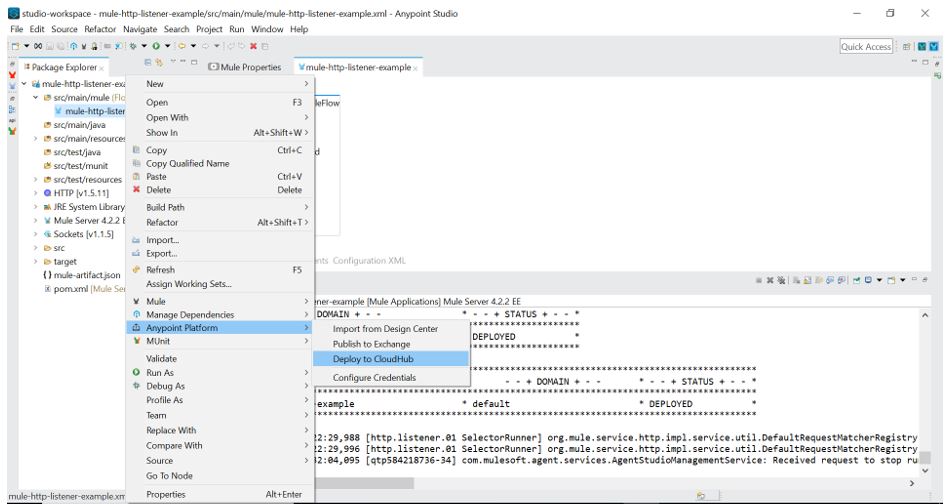
Task: Collapse the src/main/mule folder
Action: click(x=36, y=97)
